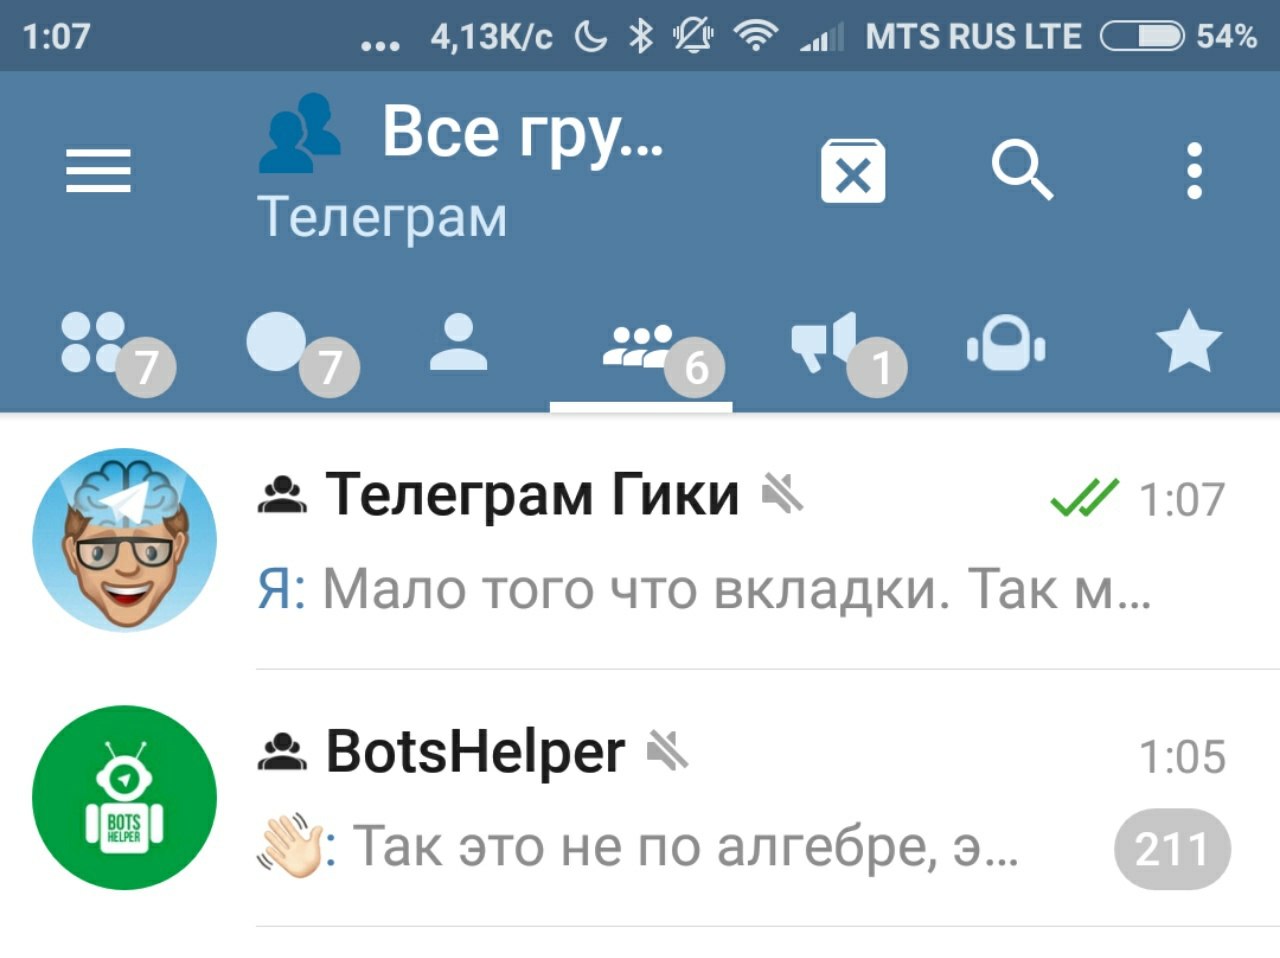Tap the mark-all-read box icon with X
This screenshot has width=1280, height=958.
coord(852,172)
